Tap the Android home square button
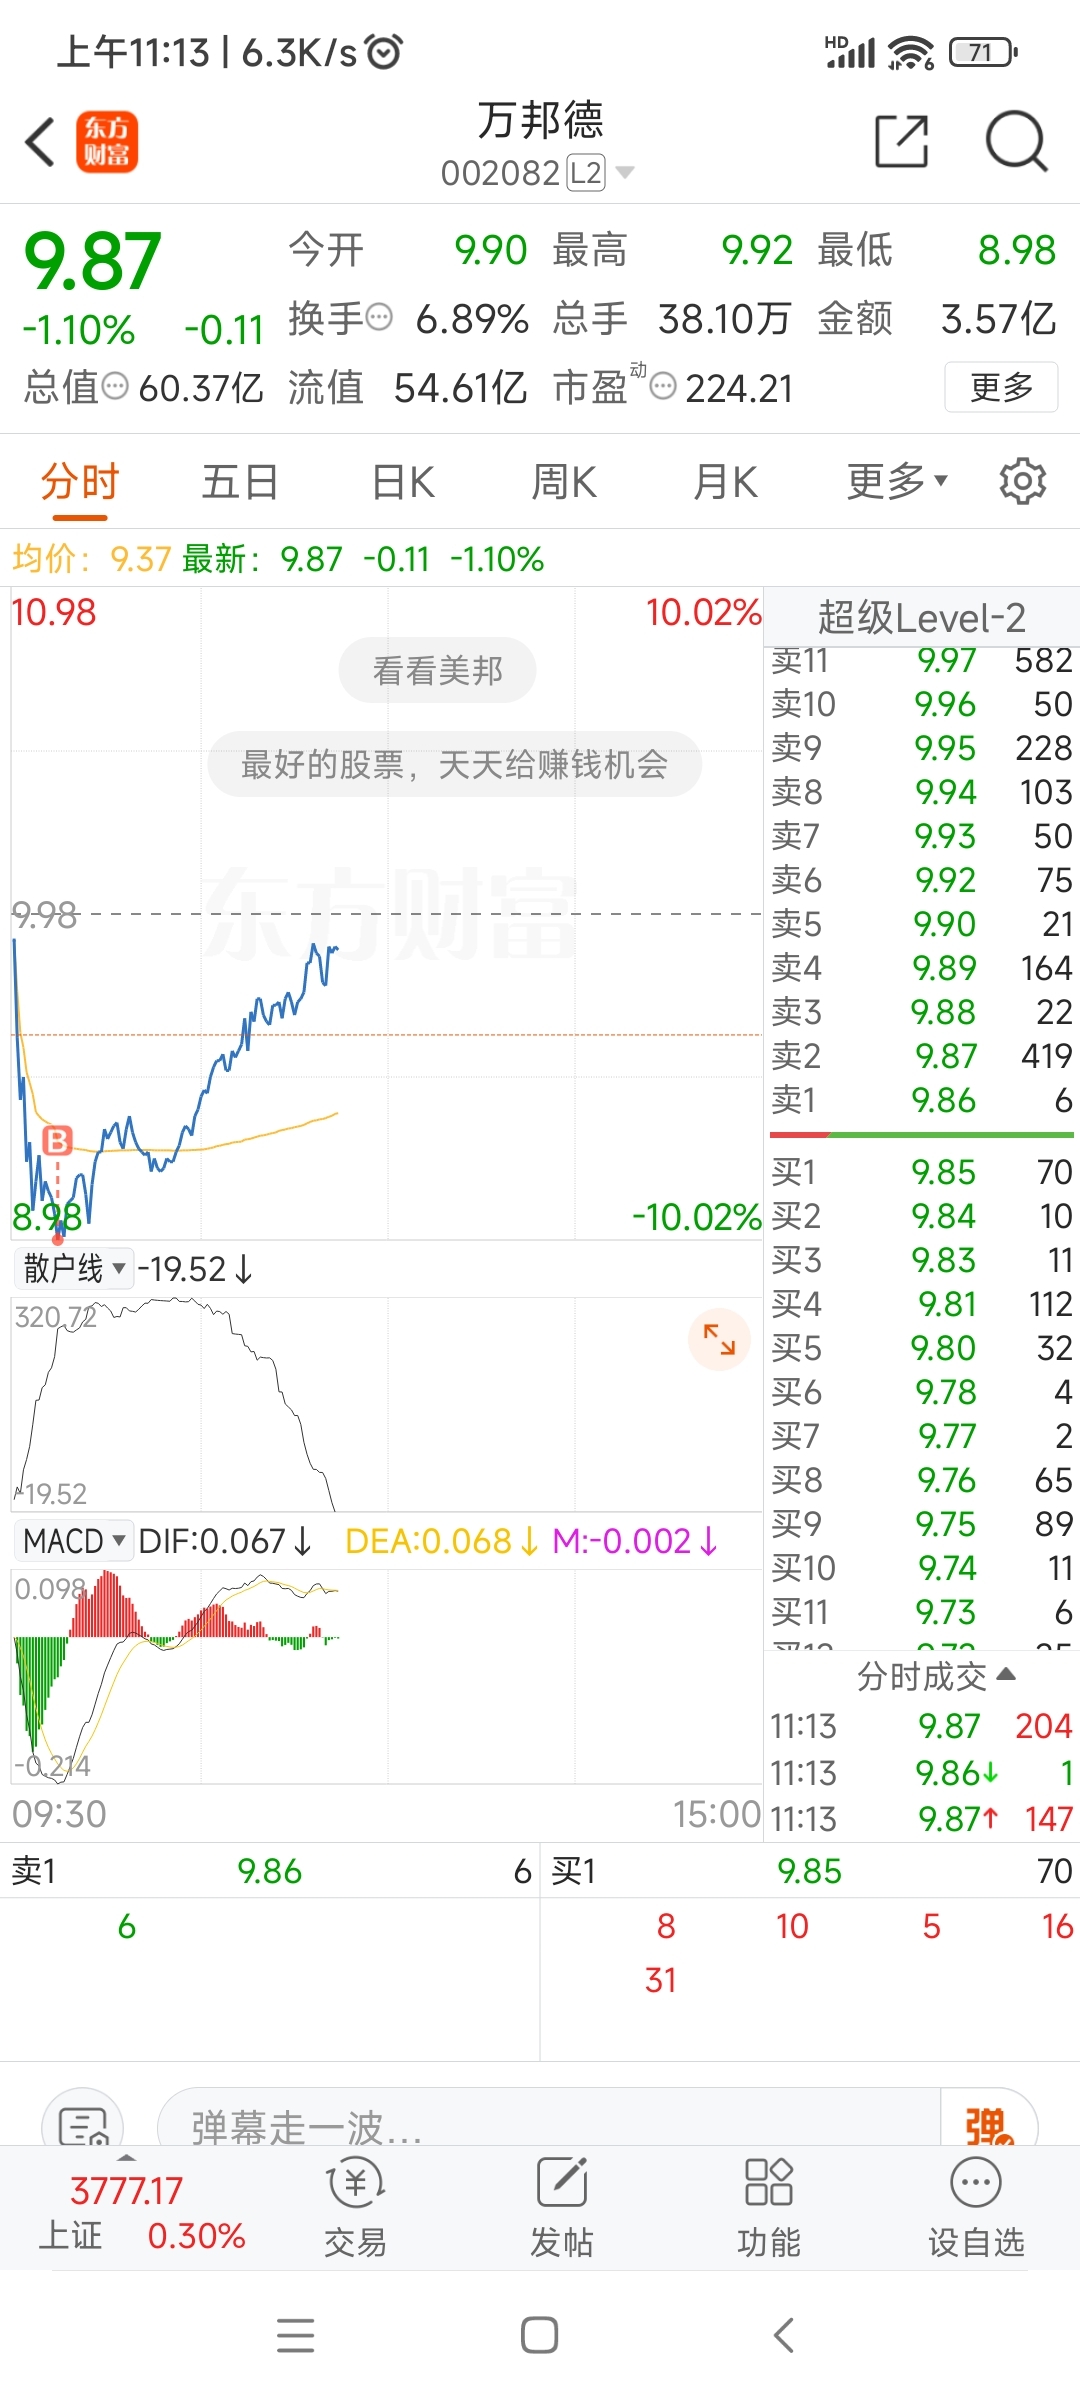Screen dimensions: 1080x2400 (x=539, y=2336)
